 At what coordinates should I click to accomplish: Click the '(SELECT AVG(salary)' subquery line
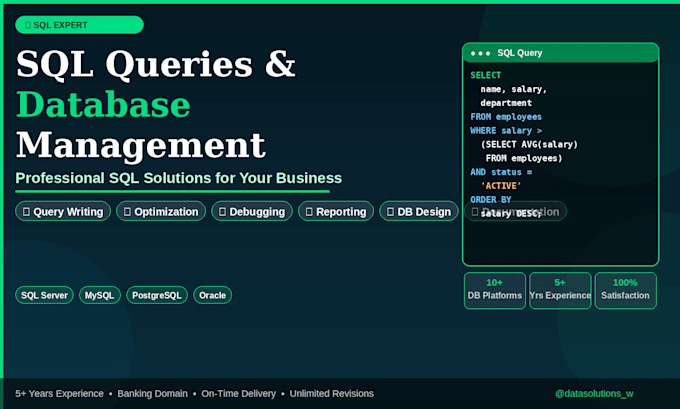pyautogui.click(x=529, y=144)
